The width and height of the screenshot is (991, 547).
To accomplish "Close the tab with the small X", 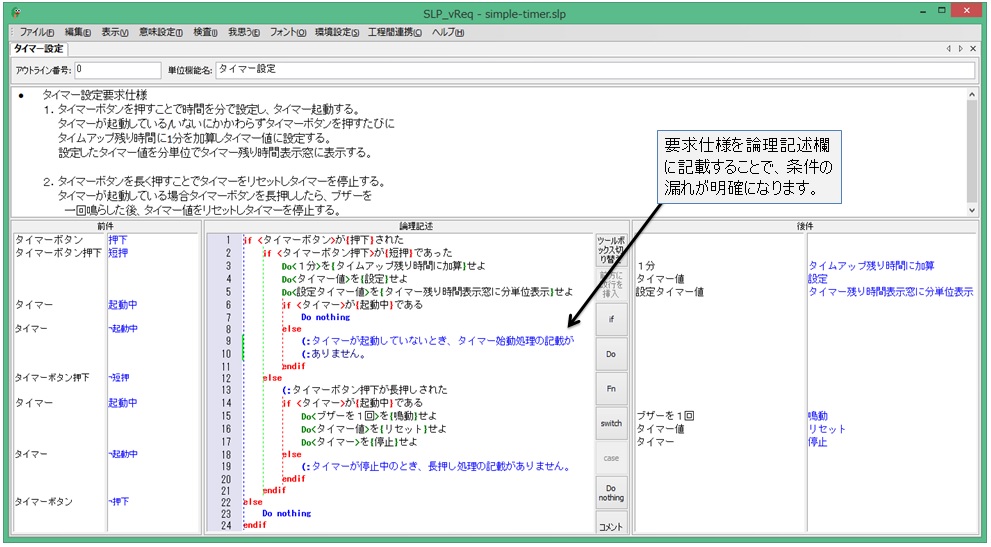I will point(973,49).
